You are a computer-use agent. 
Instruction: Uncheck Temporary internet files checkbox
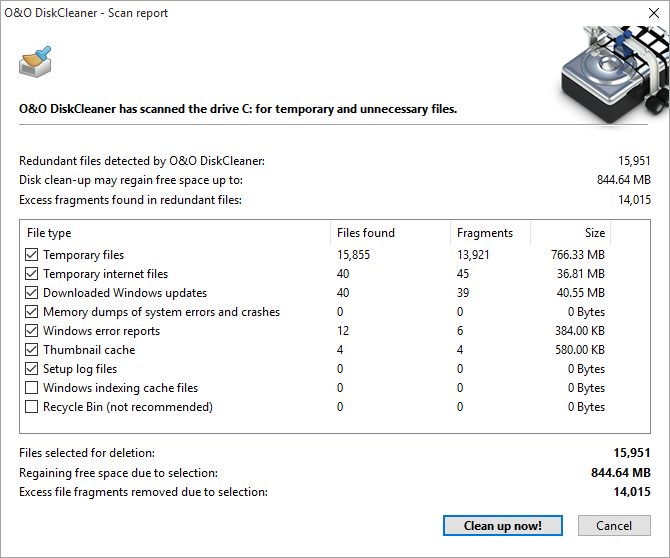[31, 273]
